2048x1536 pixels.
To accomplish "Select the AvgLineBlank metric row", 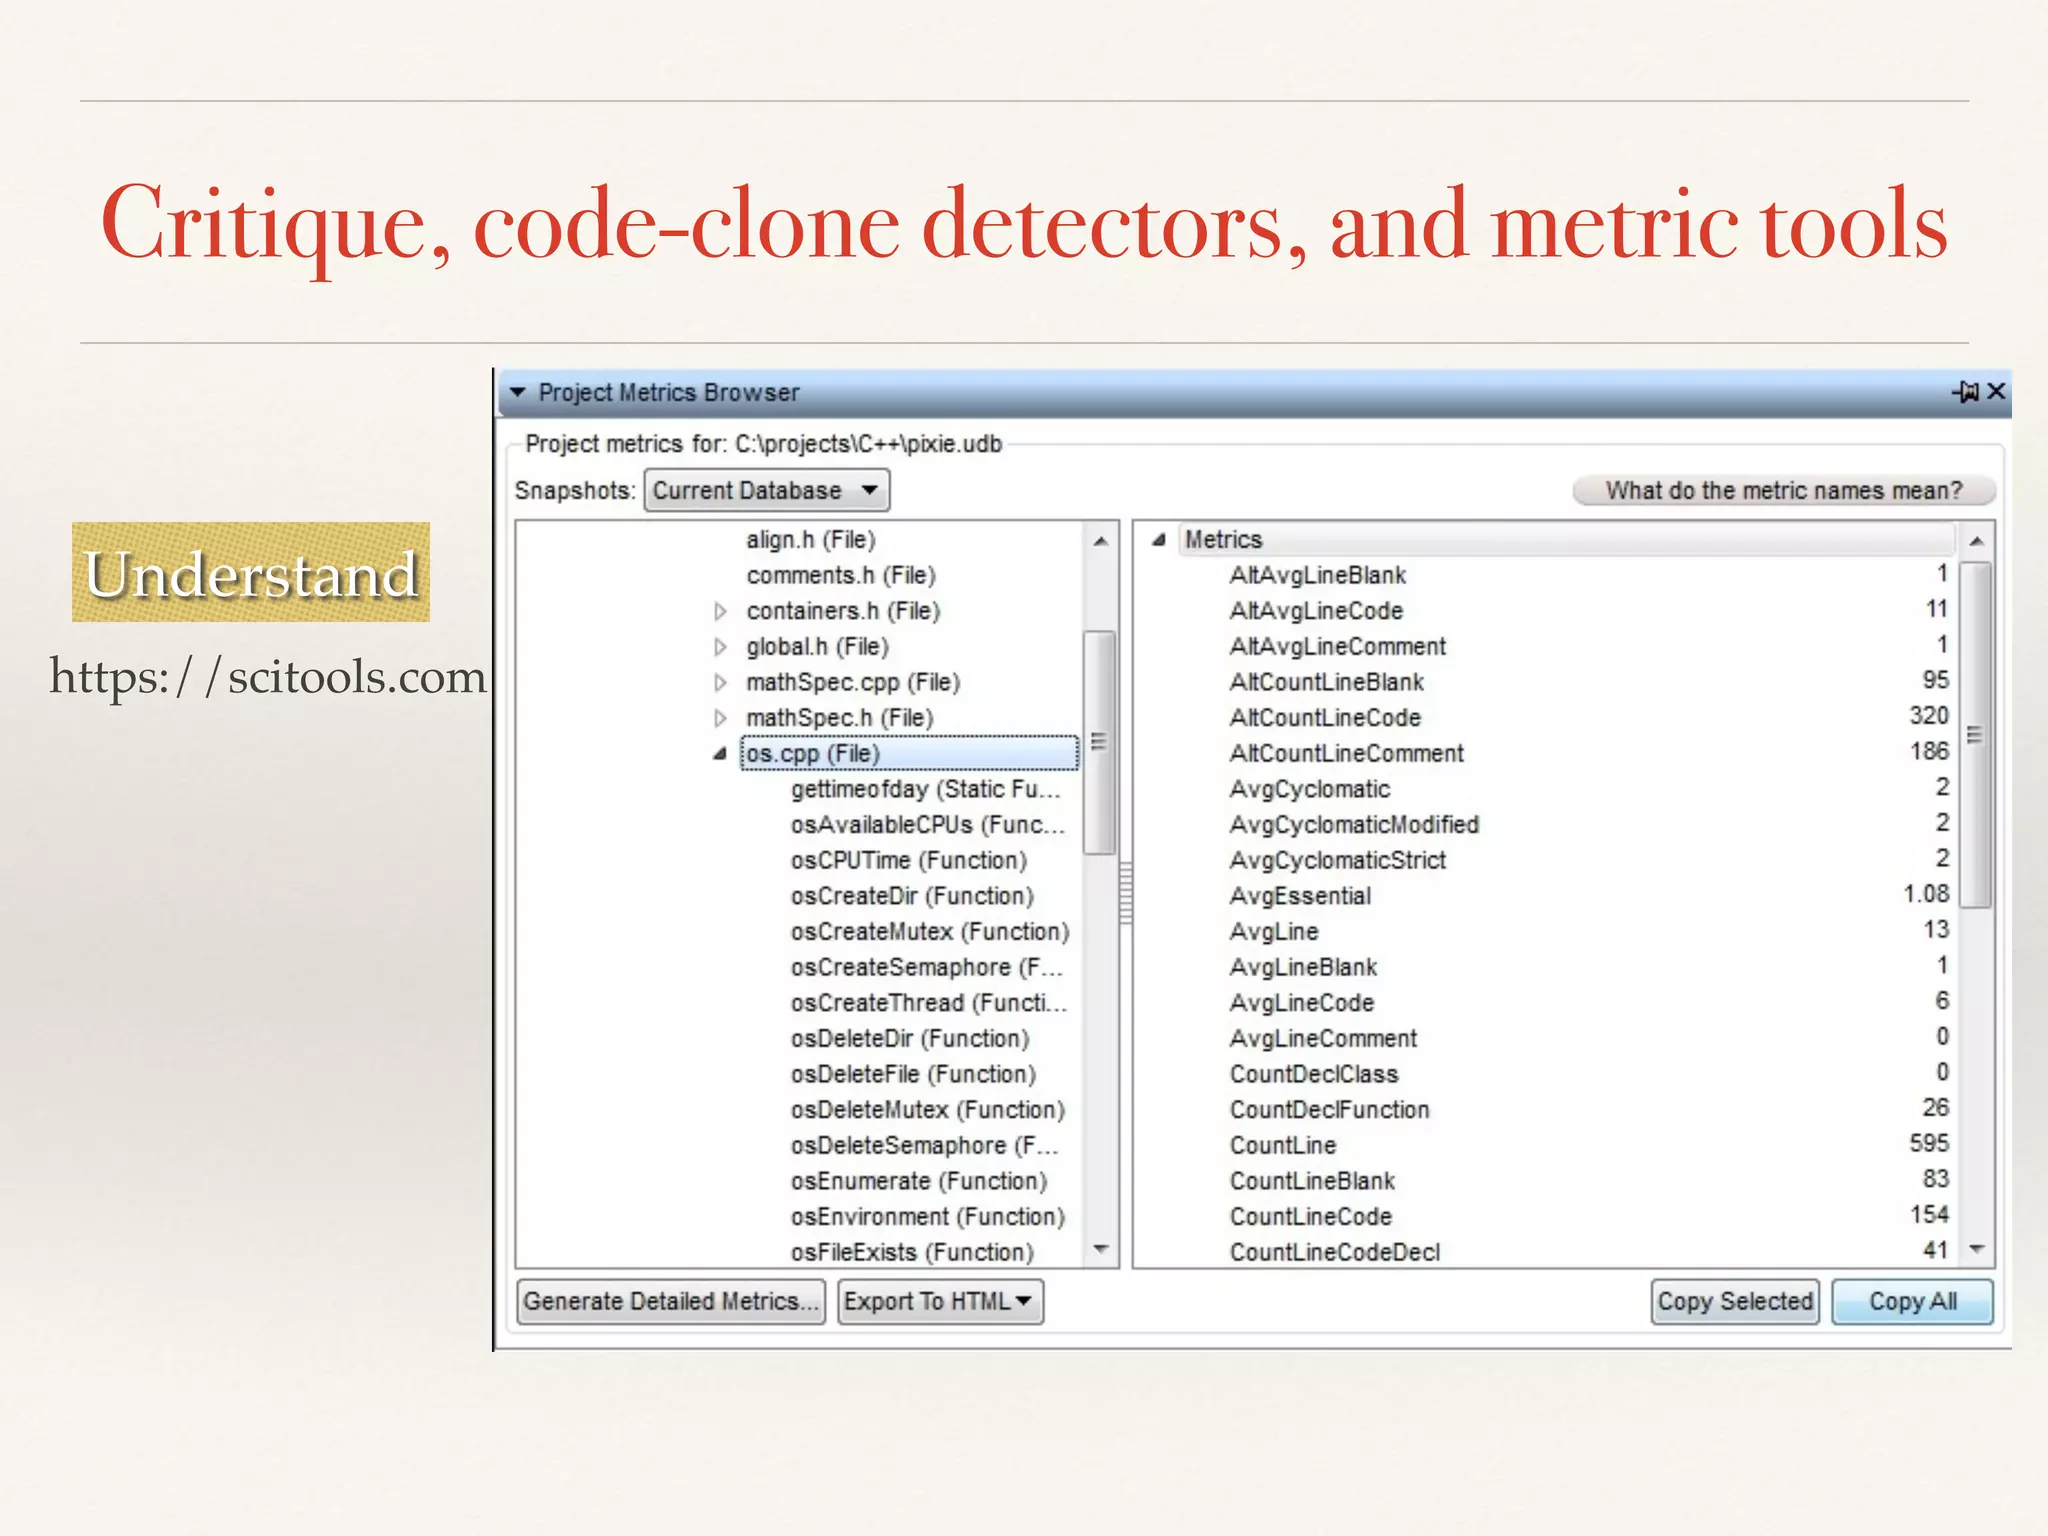I will pos(1589,968).
